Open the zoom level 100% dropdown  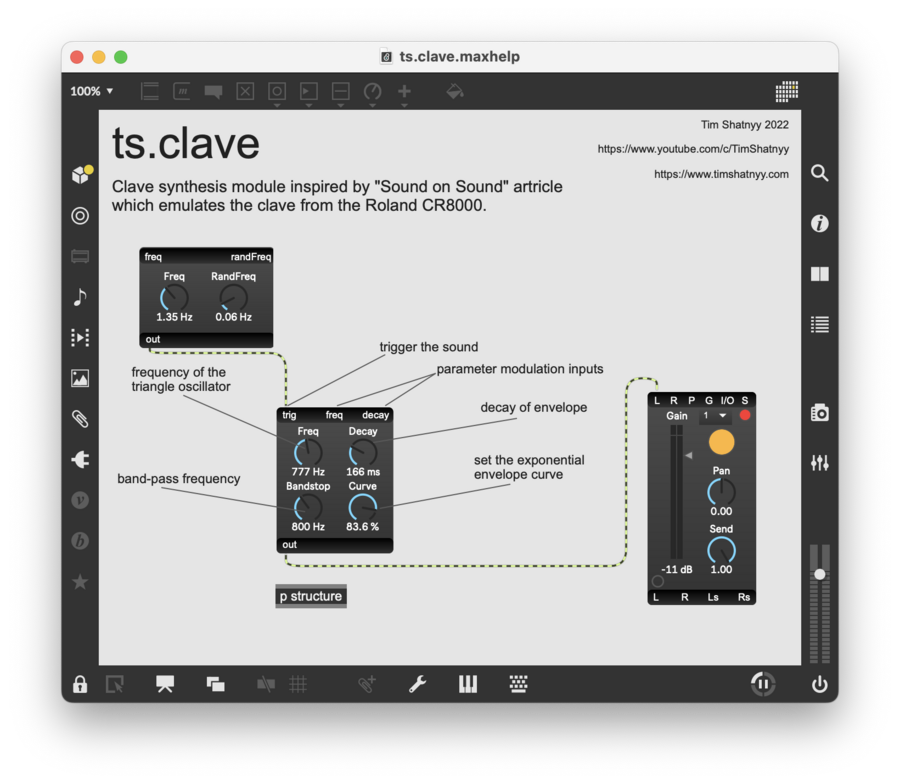tap(91, 91)
